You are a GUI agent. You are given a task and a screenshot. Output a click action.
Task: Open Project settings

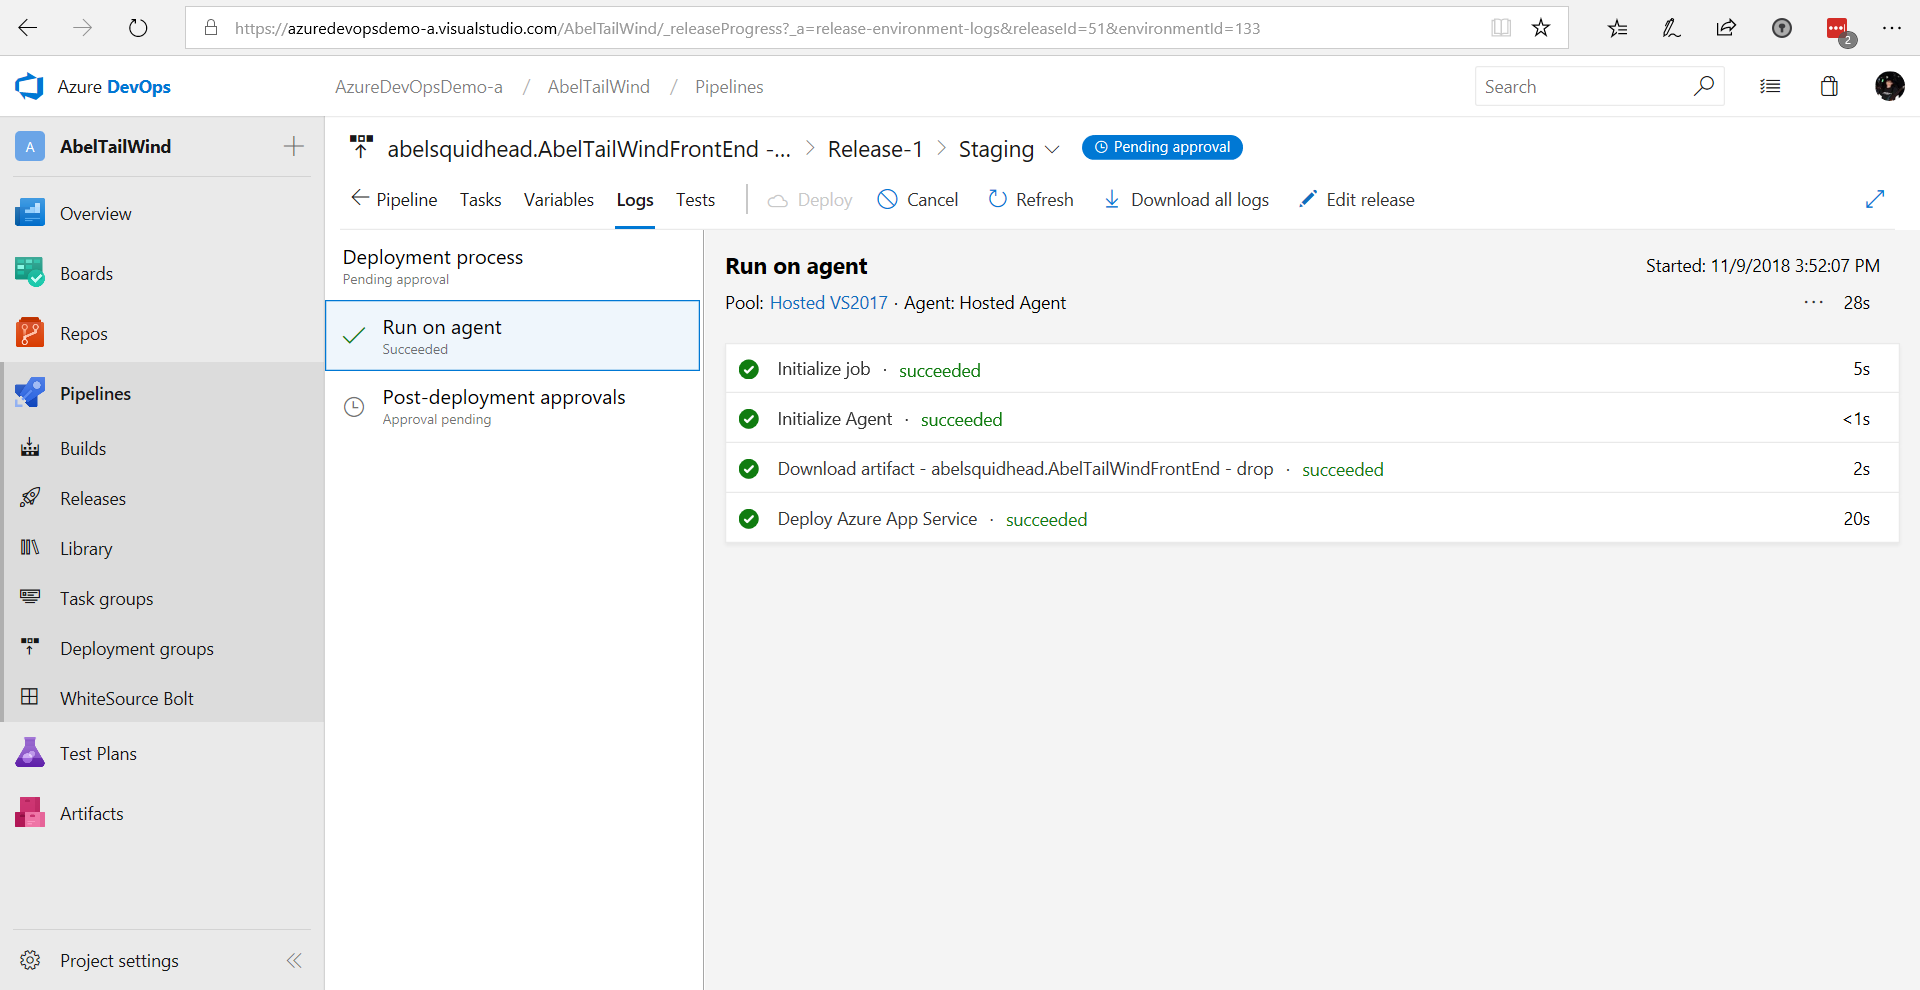pyautogui.click(x=118, y=961)
